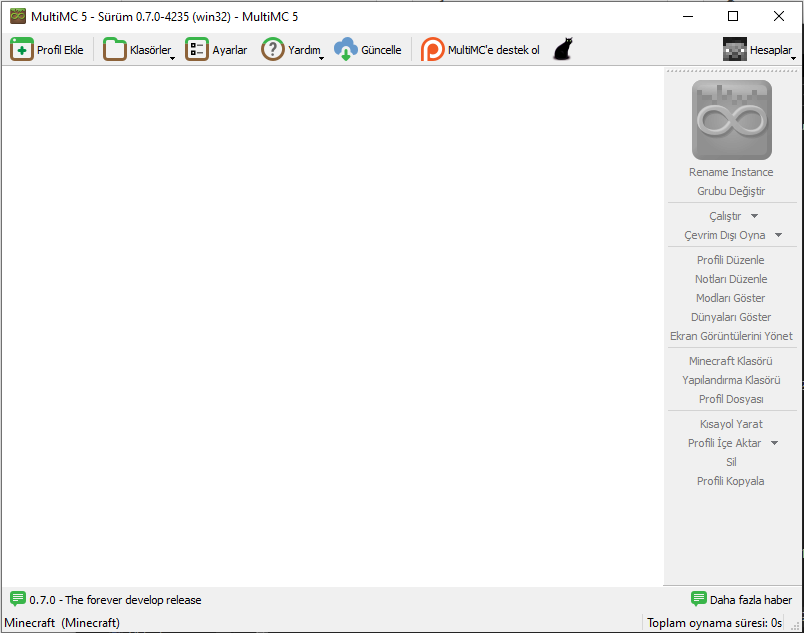The height and width of the screenshot is (633, 804).
Task: Click the Patreon MultiMC'e destek ol icon
Action: click(432, 50)
